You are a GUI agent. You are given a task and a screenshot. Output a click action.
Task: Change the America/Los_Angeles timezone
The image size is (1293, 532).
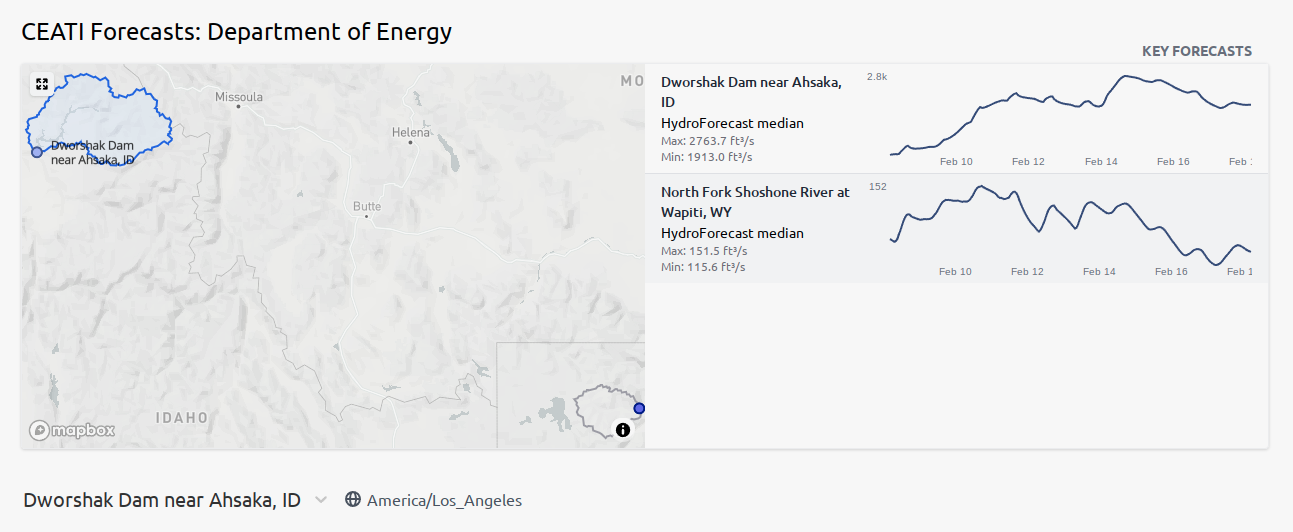pyautogui.click(x=444, y=500)
